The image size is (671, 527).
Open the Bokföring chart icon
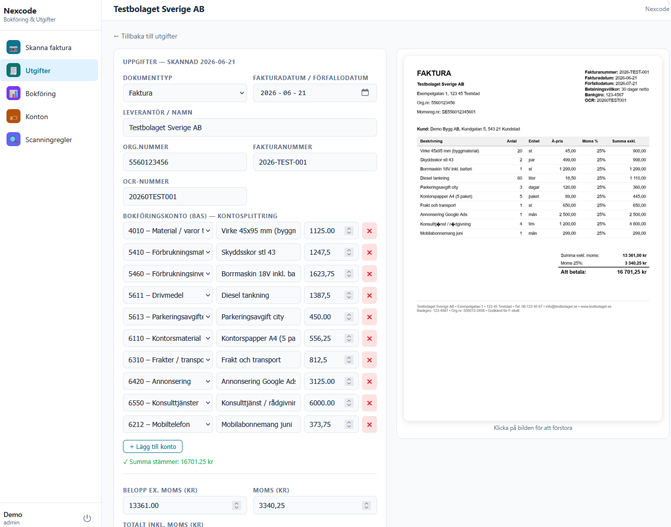click(13, 93)
